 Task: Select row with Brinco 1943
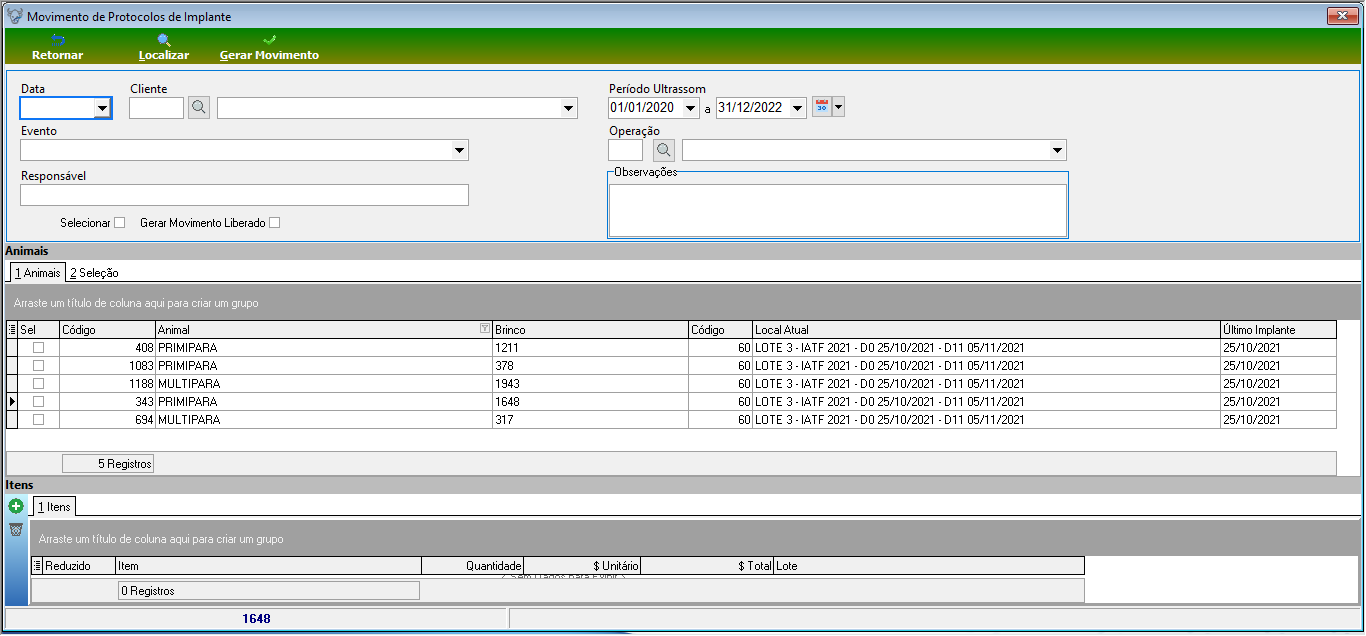(x=671, y=383)
